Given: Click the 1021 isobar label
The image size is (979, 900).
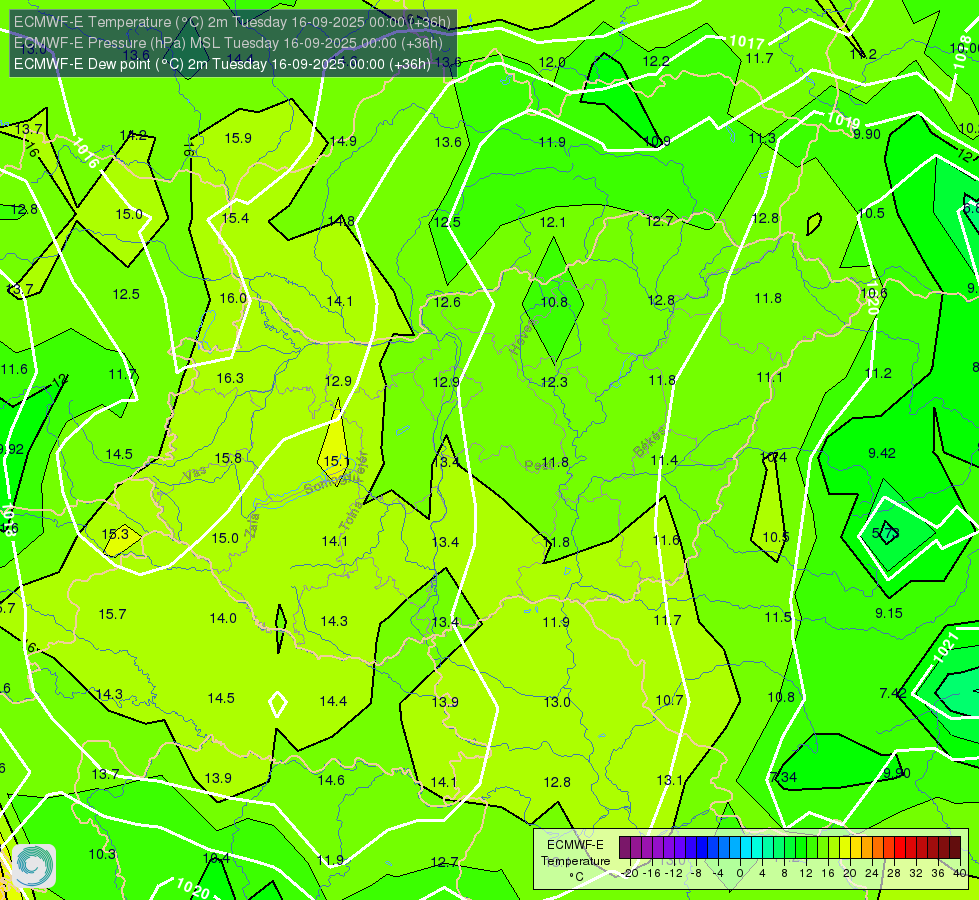Looking at the screenshot, I should point(945,648).
